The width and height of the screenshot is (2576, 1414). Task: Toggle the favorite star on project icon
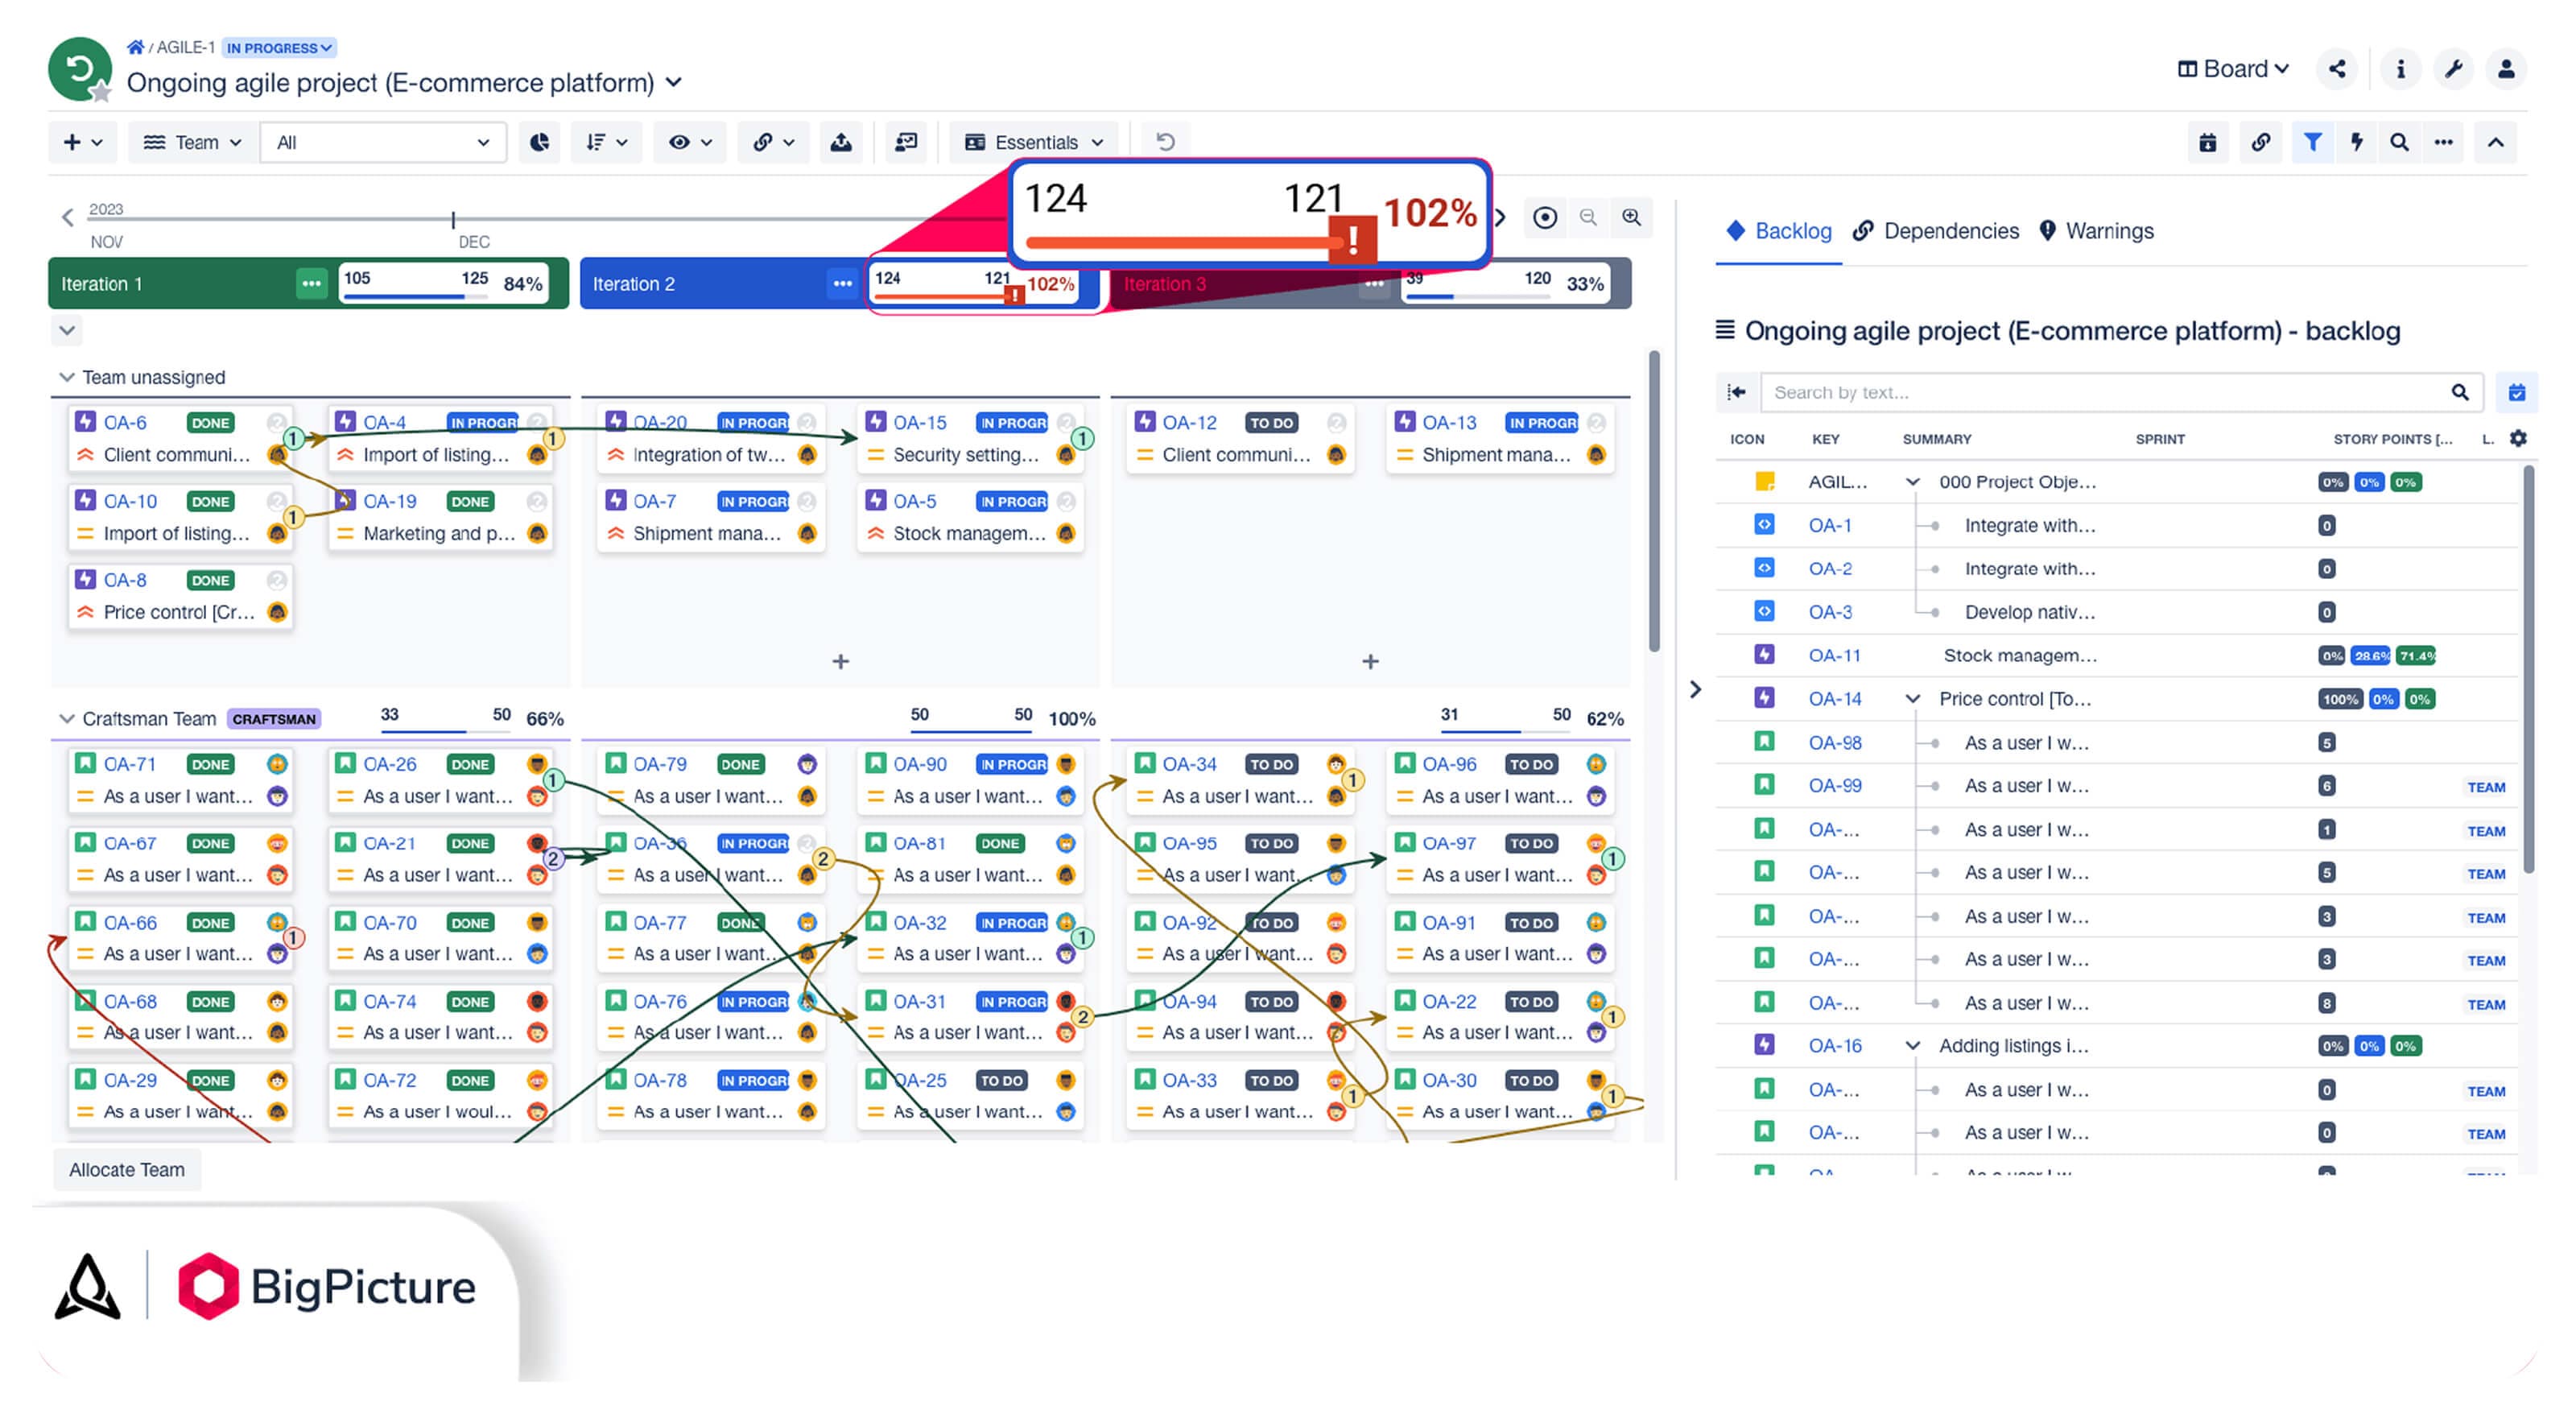coord(101,93)
